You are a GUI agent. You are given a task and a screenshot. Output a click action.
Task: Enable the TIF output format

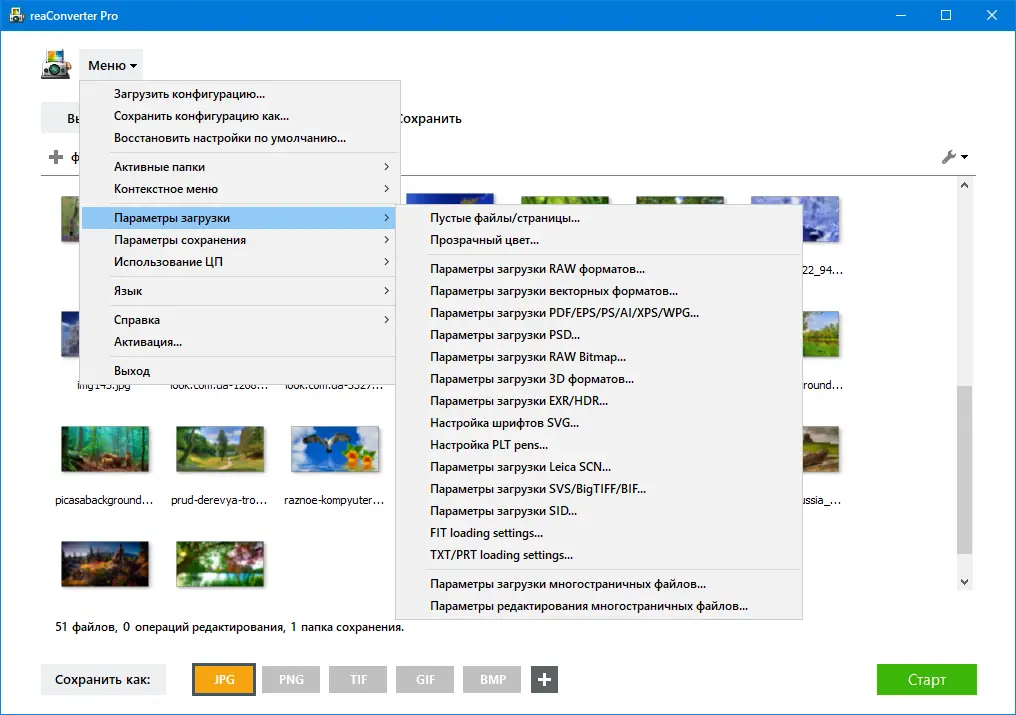coord(357,679)
